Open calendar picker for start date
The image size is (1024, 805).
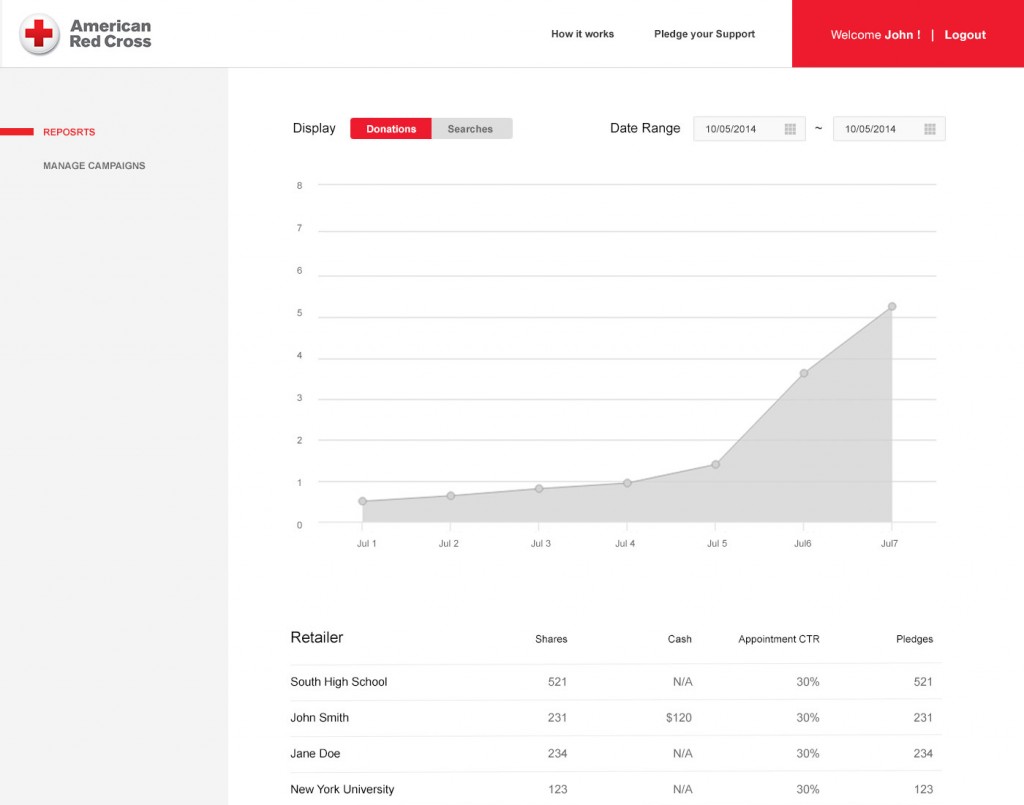pyautogui.click(x=790, y=129)
